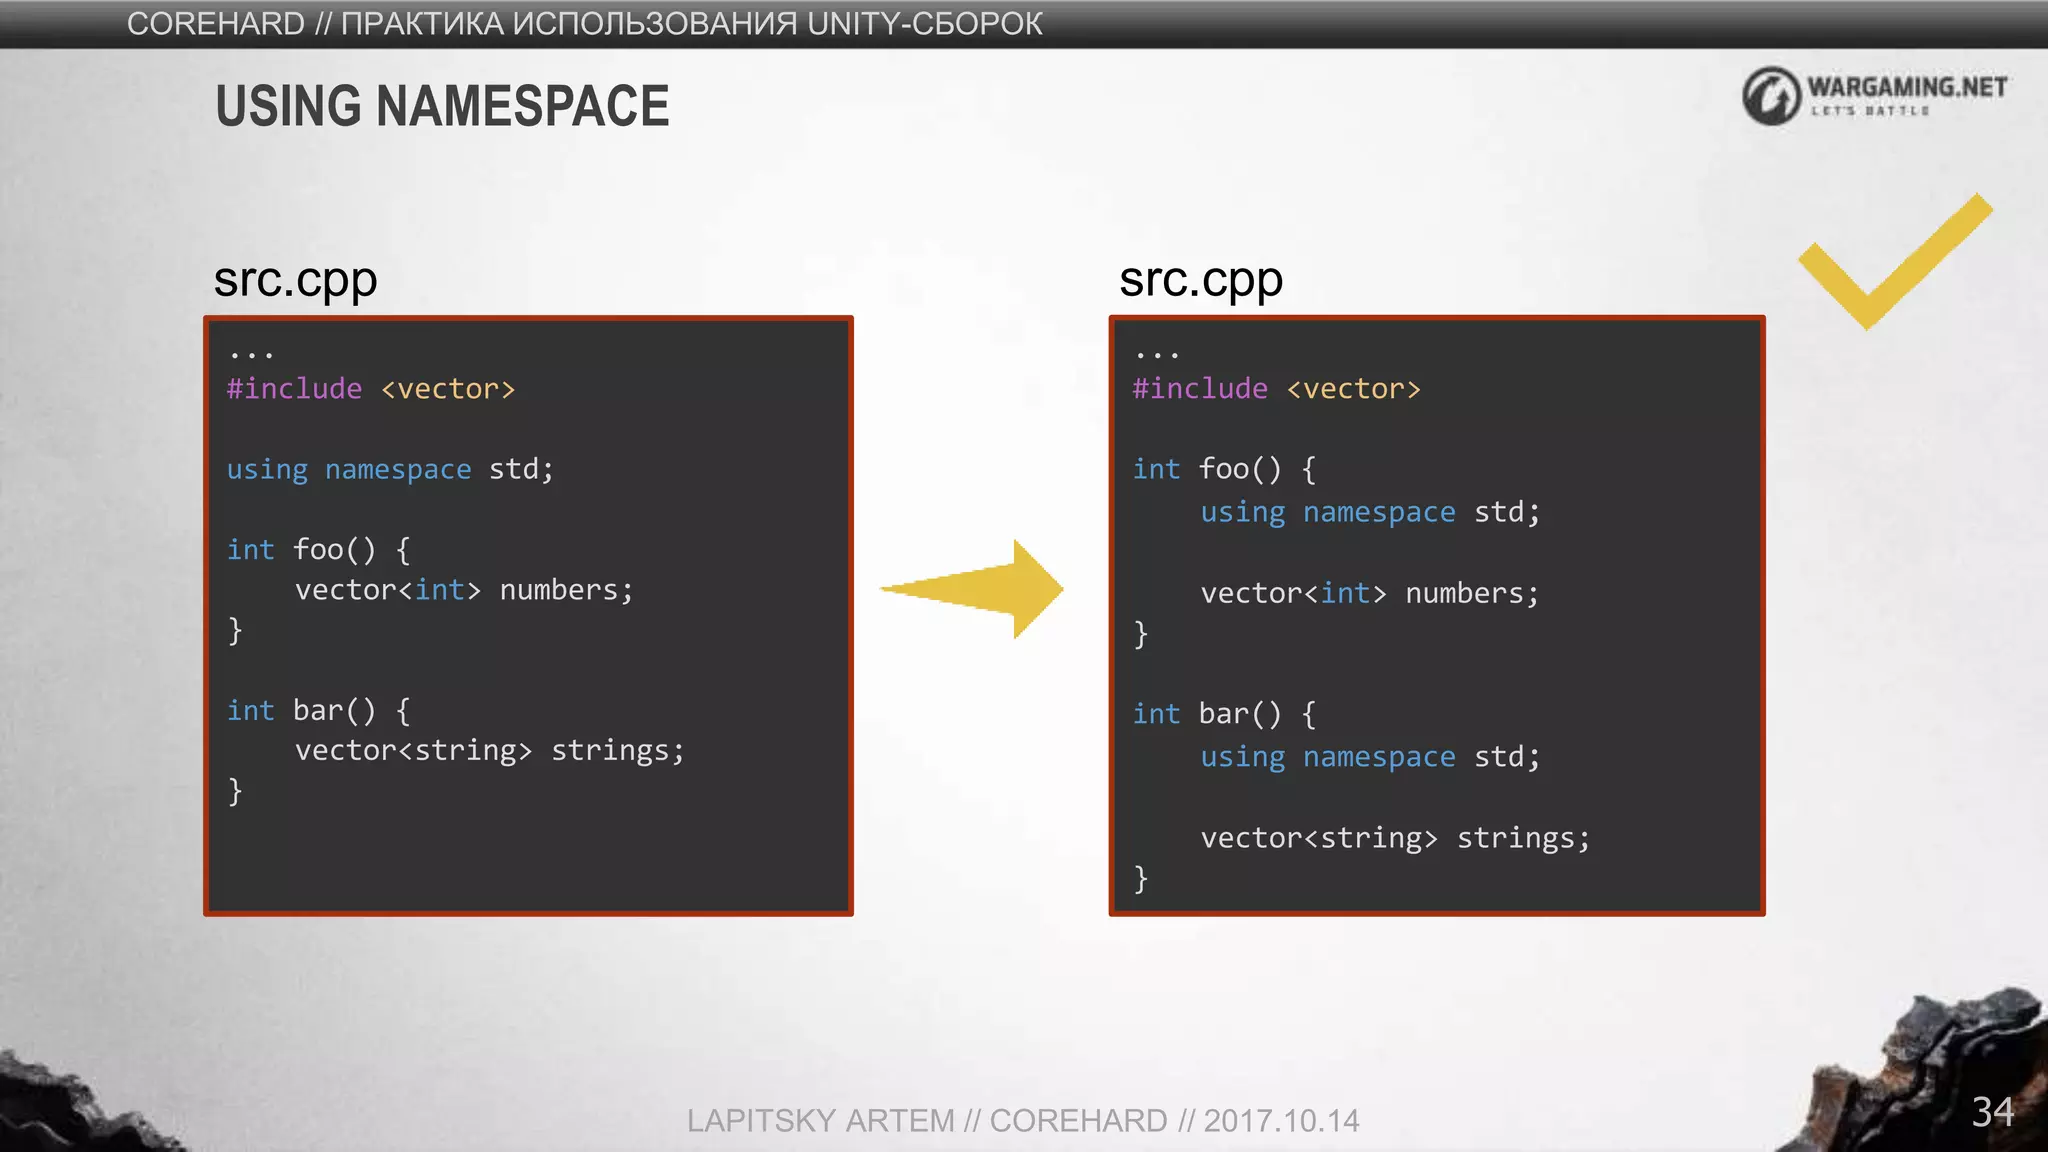Screen dimensions: 2048x1152
Task: Click 'vector<int> numbers;' in the right code box
Action: [1370, 594]
